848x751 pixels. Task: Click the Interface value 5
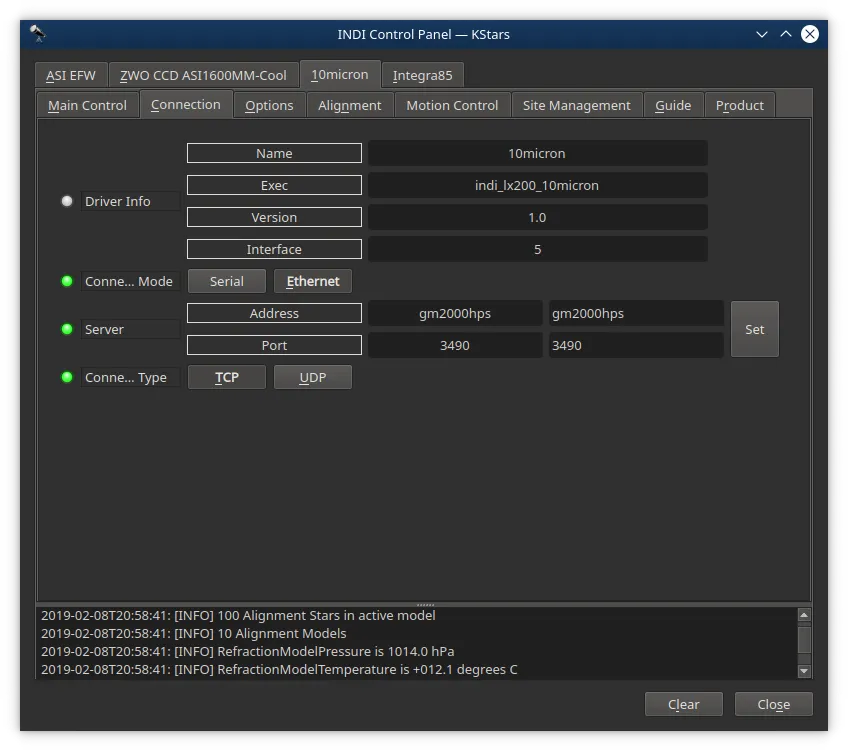[537, 249]
